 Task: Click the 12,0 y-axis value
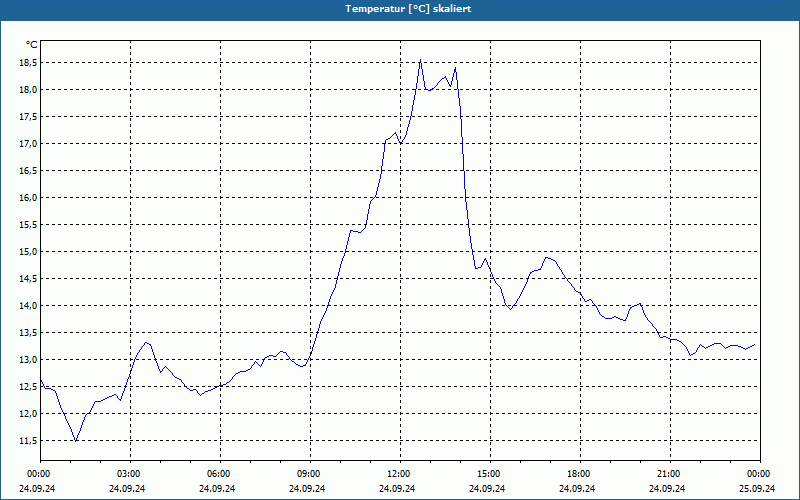tap(28, 414)
